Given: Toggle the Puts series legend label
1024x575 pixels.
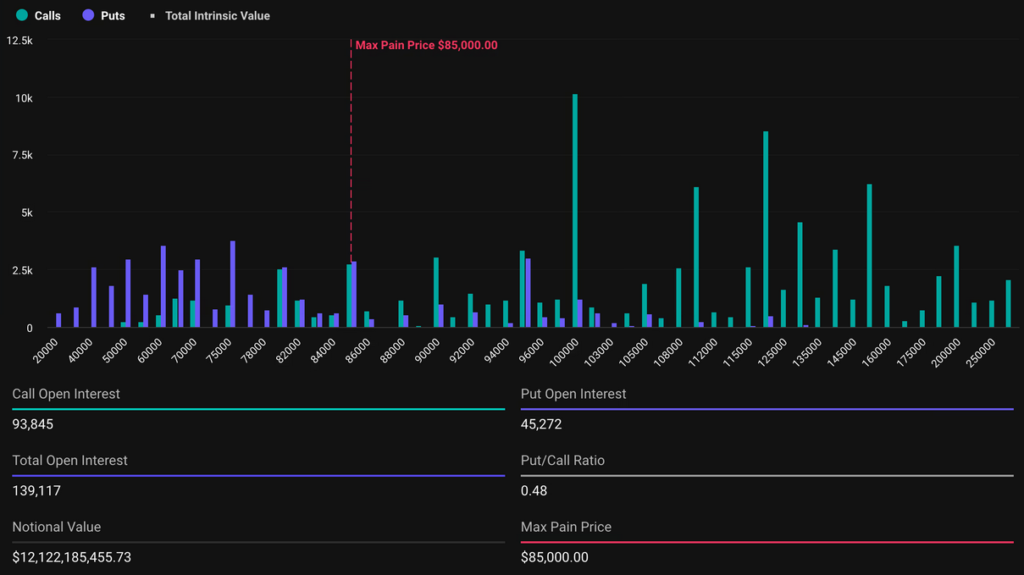Looking at the screenshot, I should (113, 16).
